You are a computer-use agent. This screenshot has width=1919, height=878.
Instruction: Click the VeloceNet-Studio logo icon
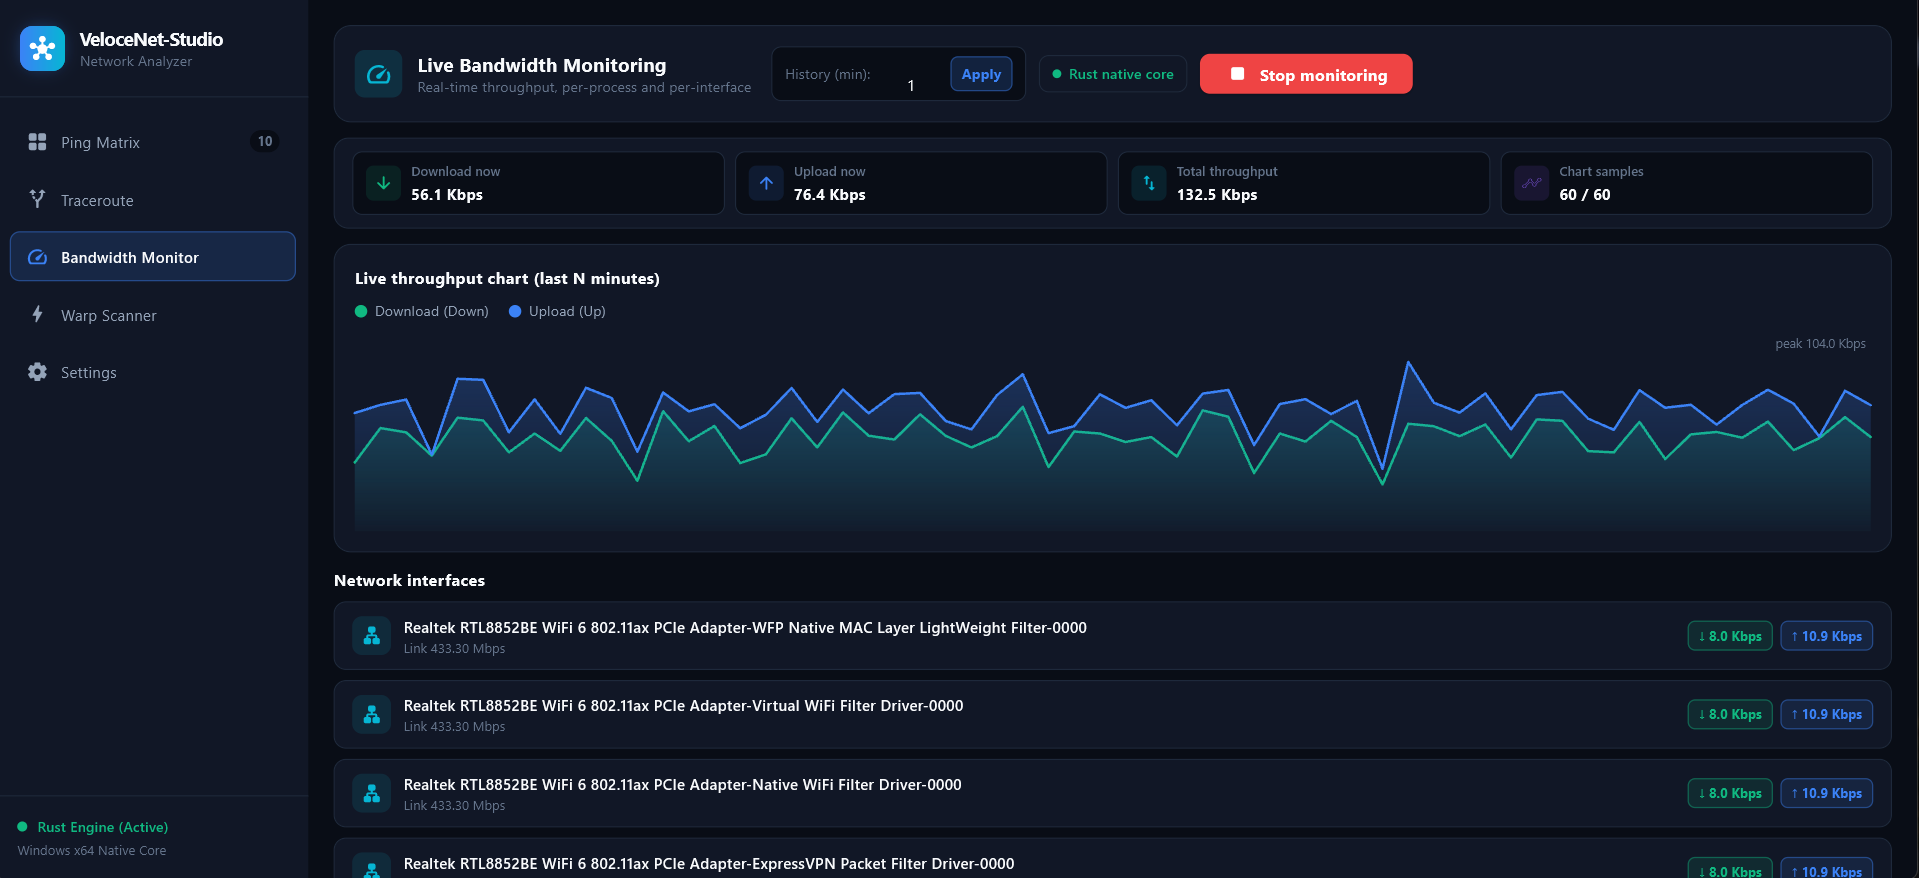[x=42, y=48]
